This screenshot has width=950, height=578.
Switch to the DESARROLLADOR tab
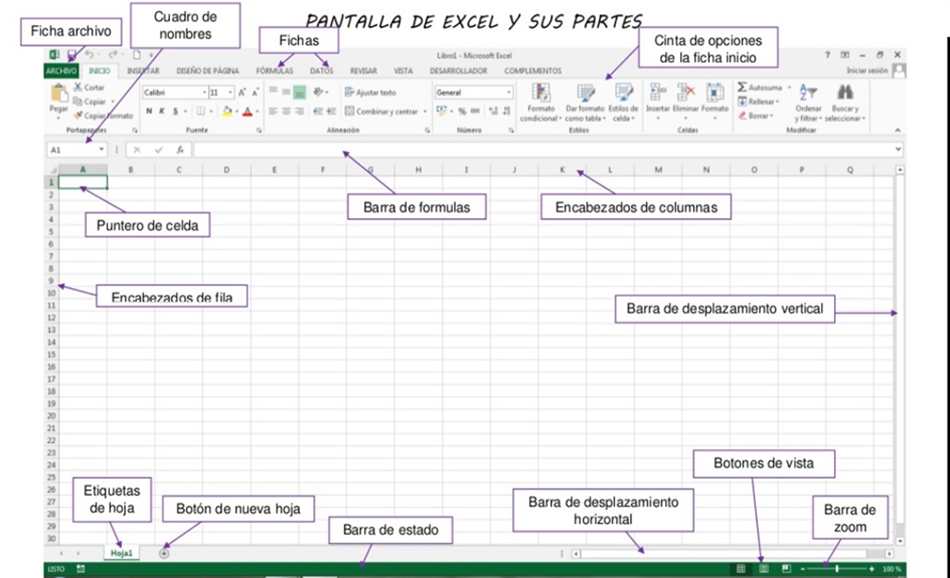[x=459, y=71]
